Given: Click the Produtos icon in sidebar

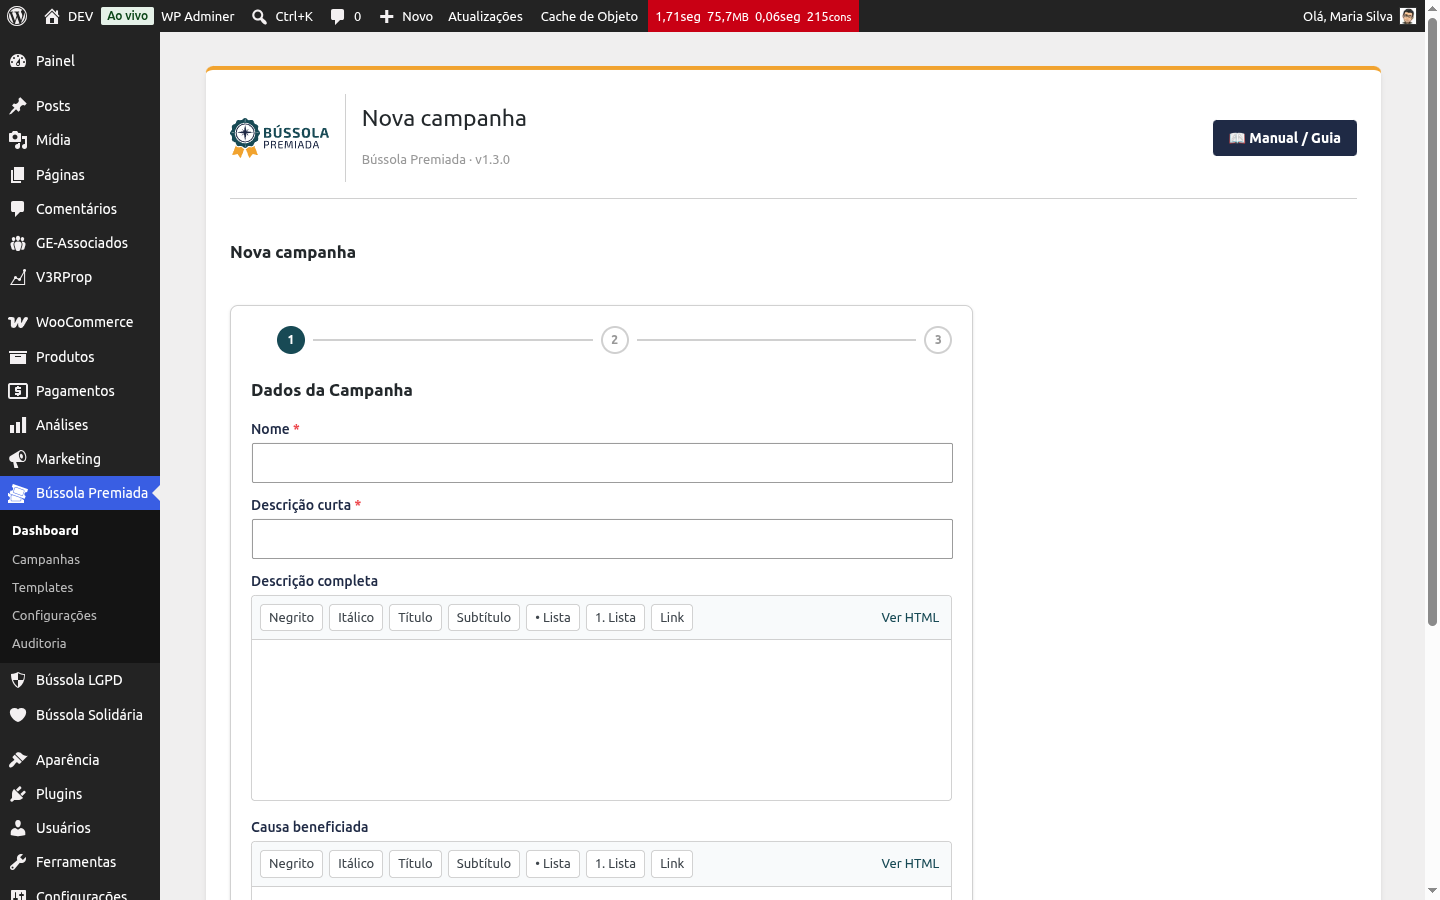Looking at the screenshot, I should pos(18,357).
